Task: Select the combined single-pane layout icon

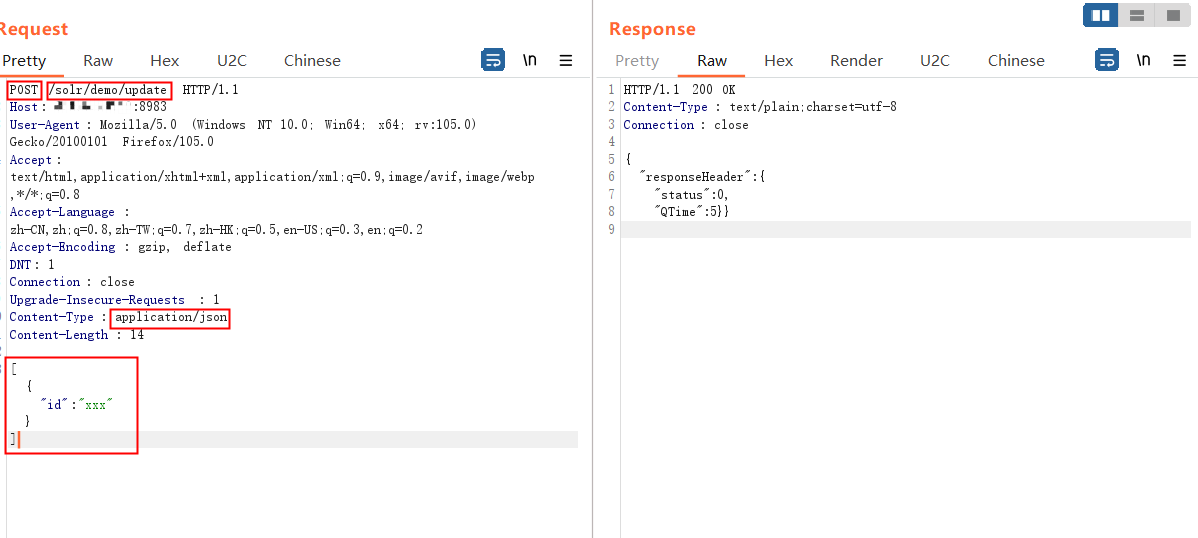Action: [x=1172, y=15]
